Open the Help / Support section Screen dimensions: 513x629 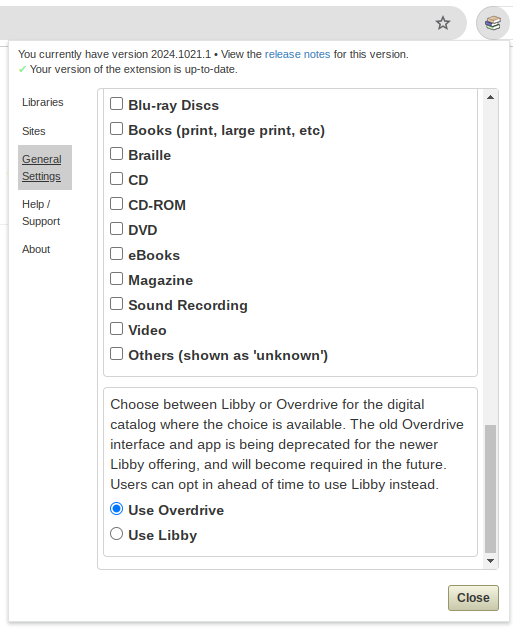[x=41, y=213]
